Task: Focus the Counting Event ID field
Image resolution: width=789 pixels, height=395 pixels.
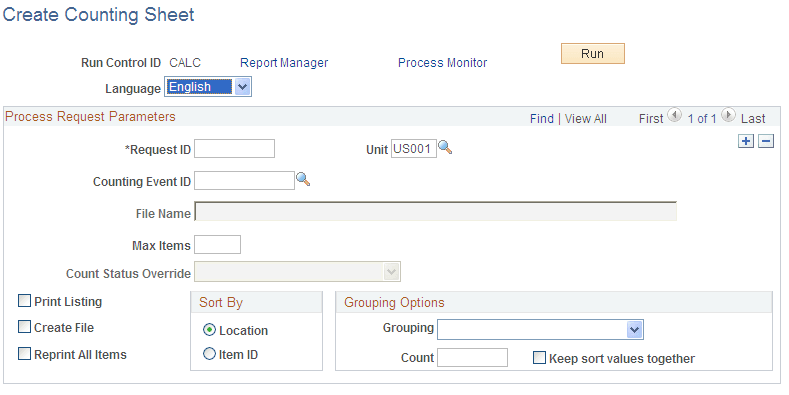Action: 245,181
